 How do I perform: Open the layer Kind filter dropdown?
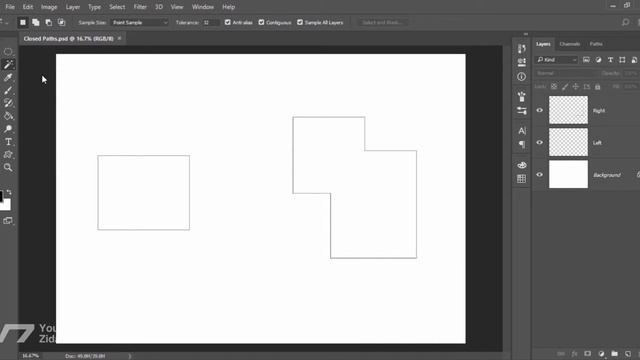tap(557, 60)
